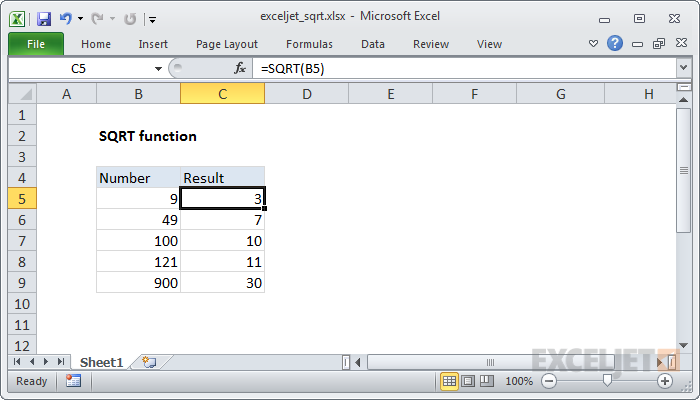Select the highlighted column C header
Image resolution: width=700 pixels, height=400 pixels.
click(222, 94)
